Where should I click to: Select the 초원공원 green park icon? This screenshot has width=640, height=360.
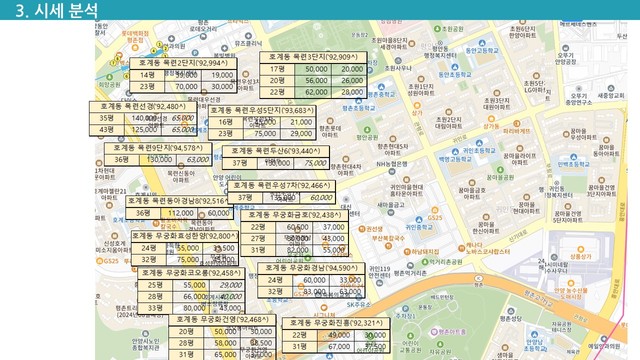click(x=437, y=29)
